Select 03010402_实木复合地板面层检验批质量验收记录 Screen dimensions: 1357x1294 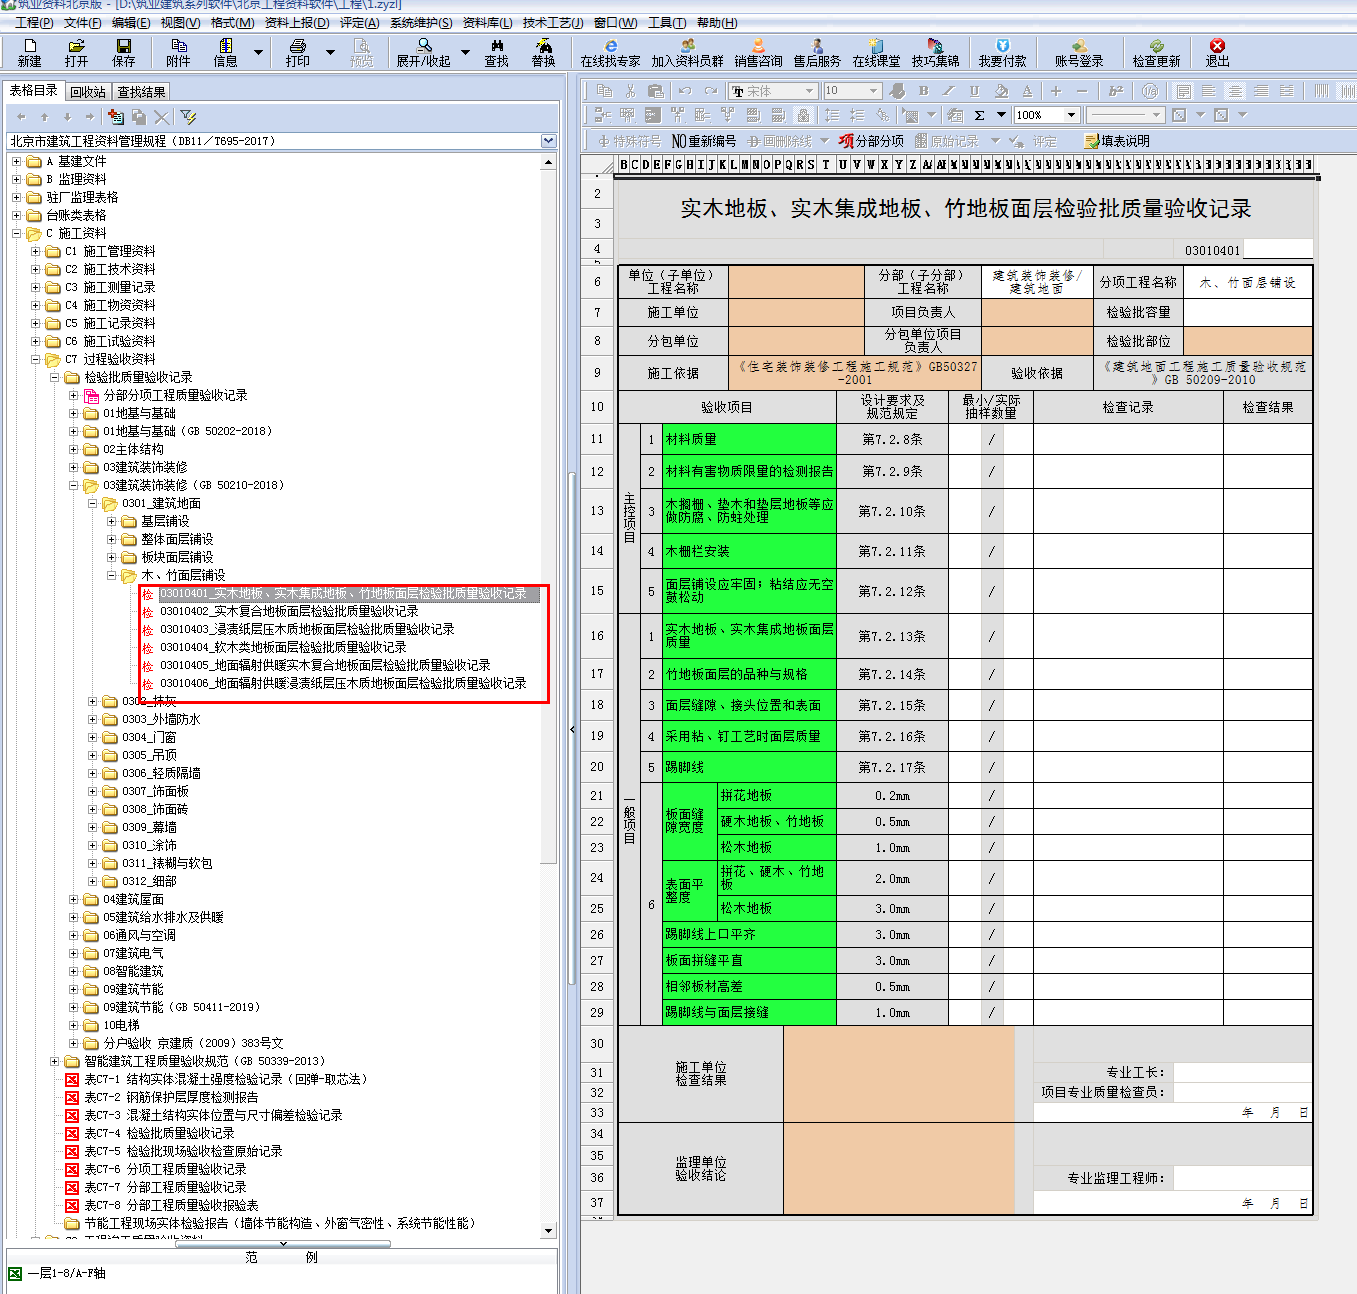click(x=289, y=611)
